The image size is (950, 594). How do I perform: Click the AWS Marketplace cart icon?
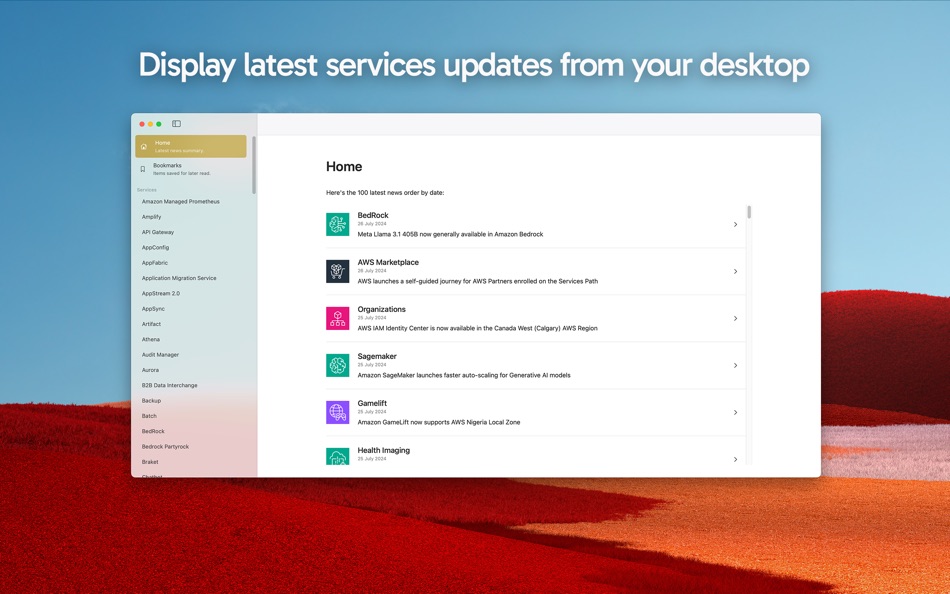pos(337,272)
